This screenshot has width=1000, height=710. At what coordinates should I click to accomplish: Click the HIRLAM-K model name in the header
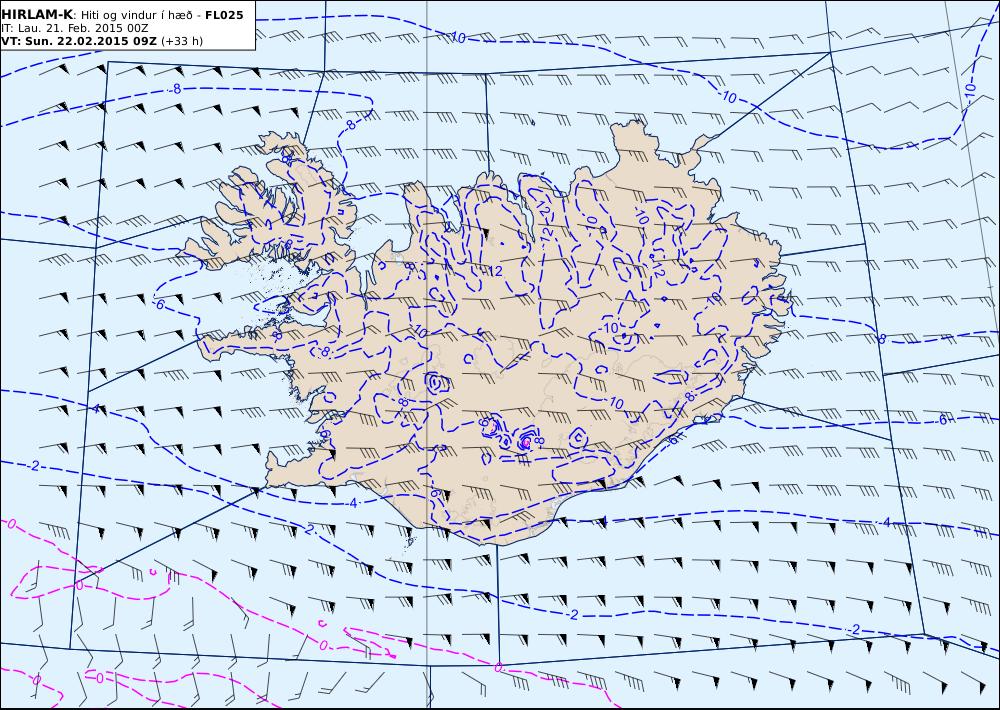click(x=37, y=15)
